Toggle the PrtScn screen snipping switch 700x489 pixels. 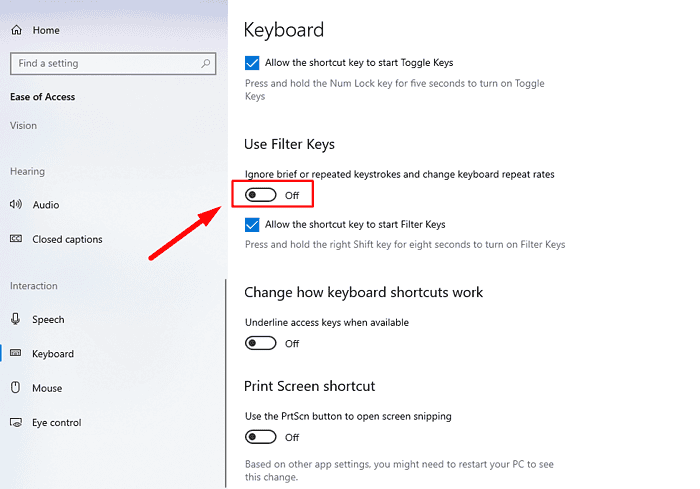pos(261,437)
